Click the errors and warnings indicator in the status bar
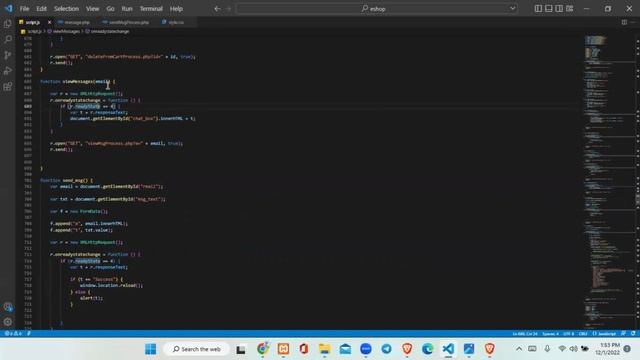The image size is (640, 360). 13,333
